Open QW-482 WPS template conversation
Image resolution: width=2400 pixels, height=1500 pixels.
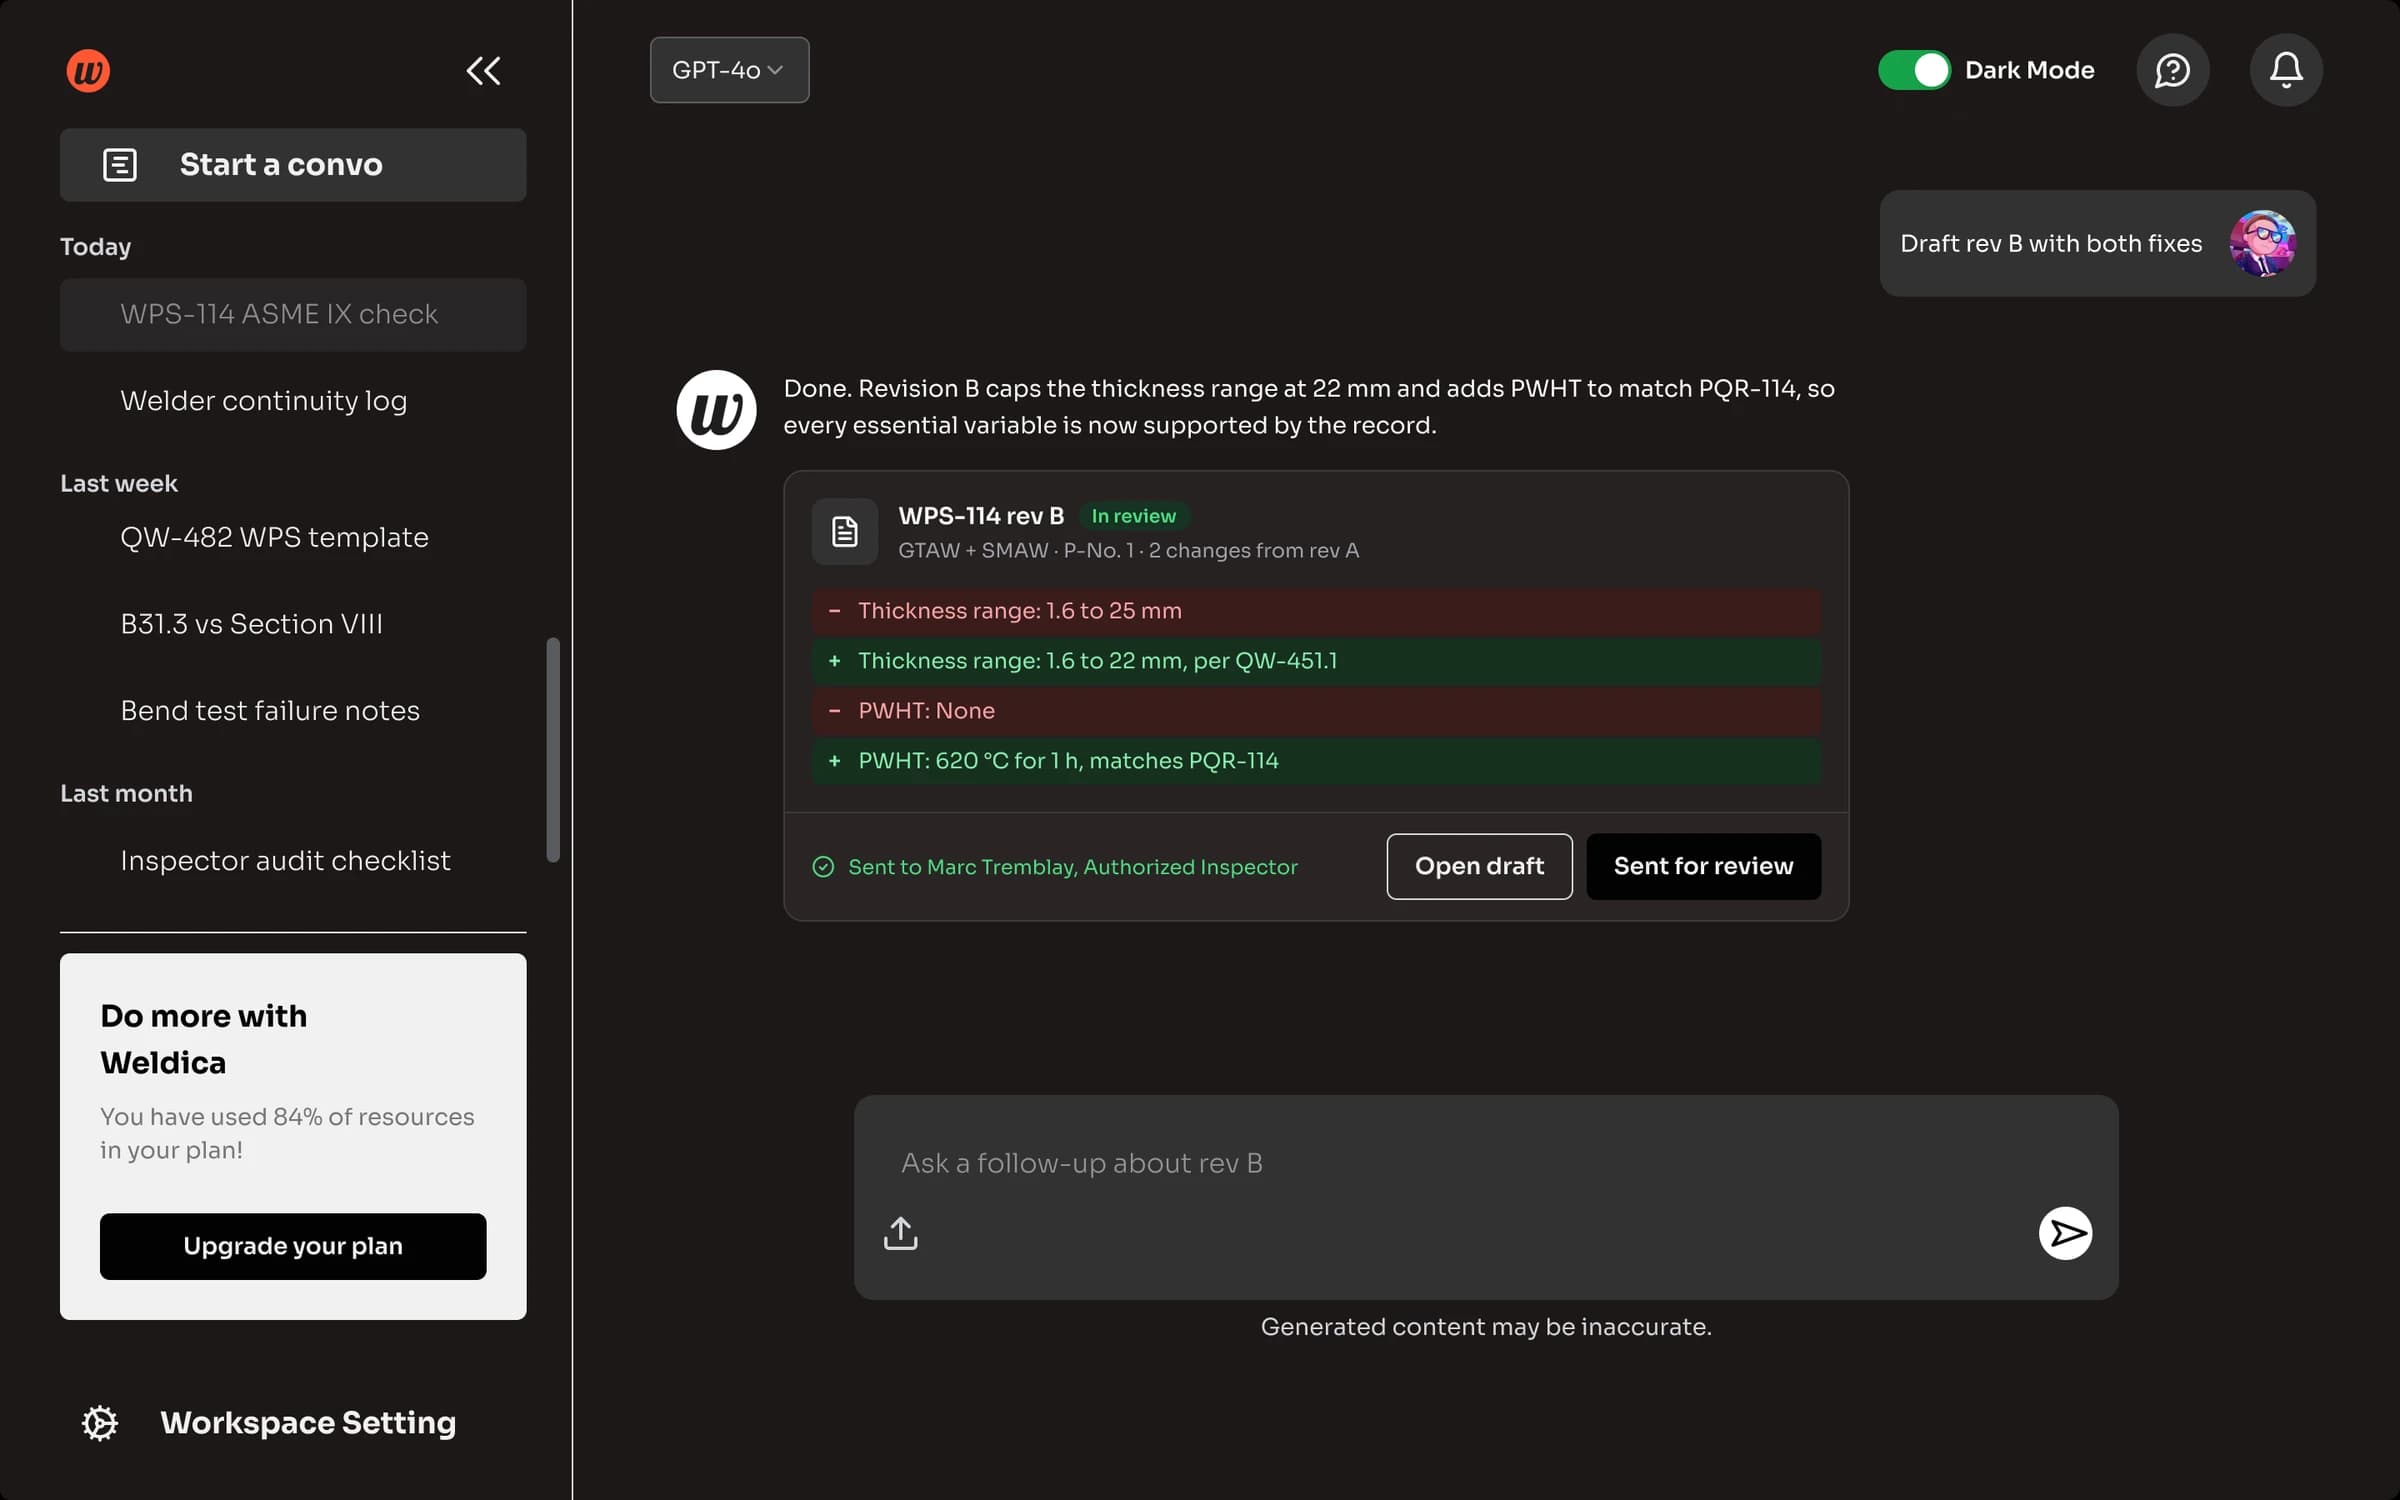274,537
